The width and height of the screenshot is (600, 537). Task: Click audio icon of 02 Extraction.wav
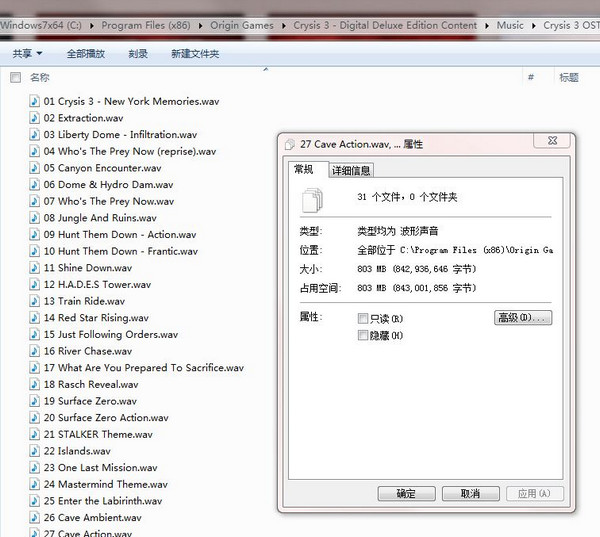tap(34, 118)
